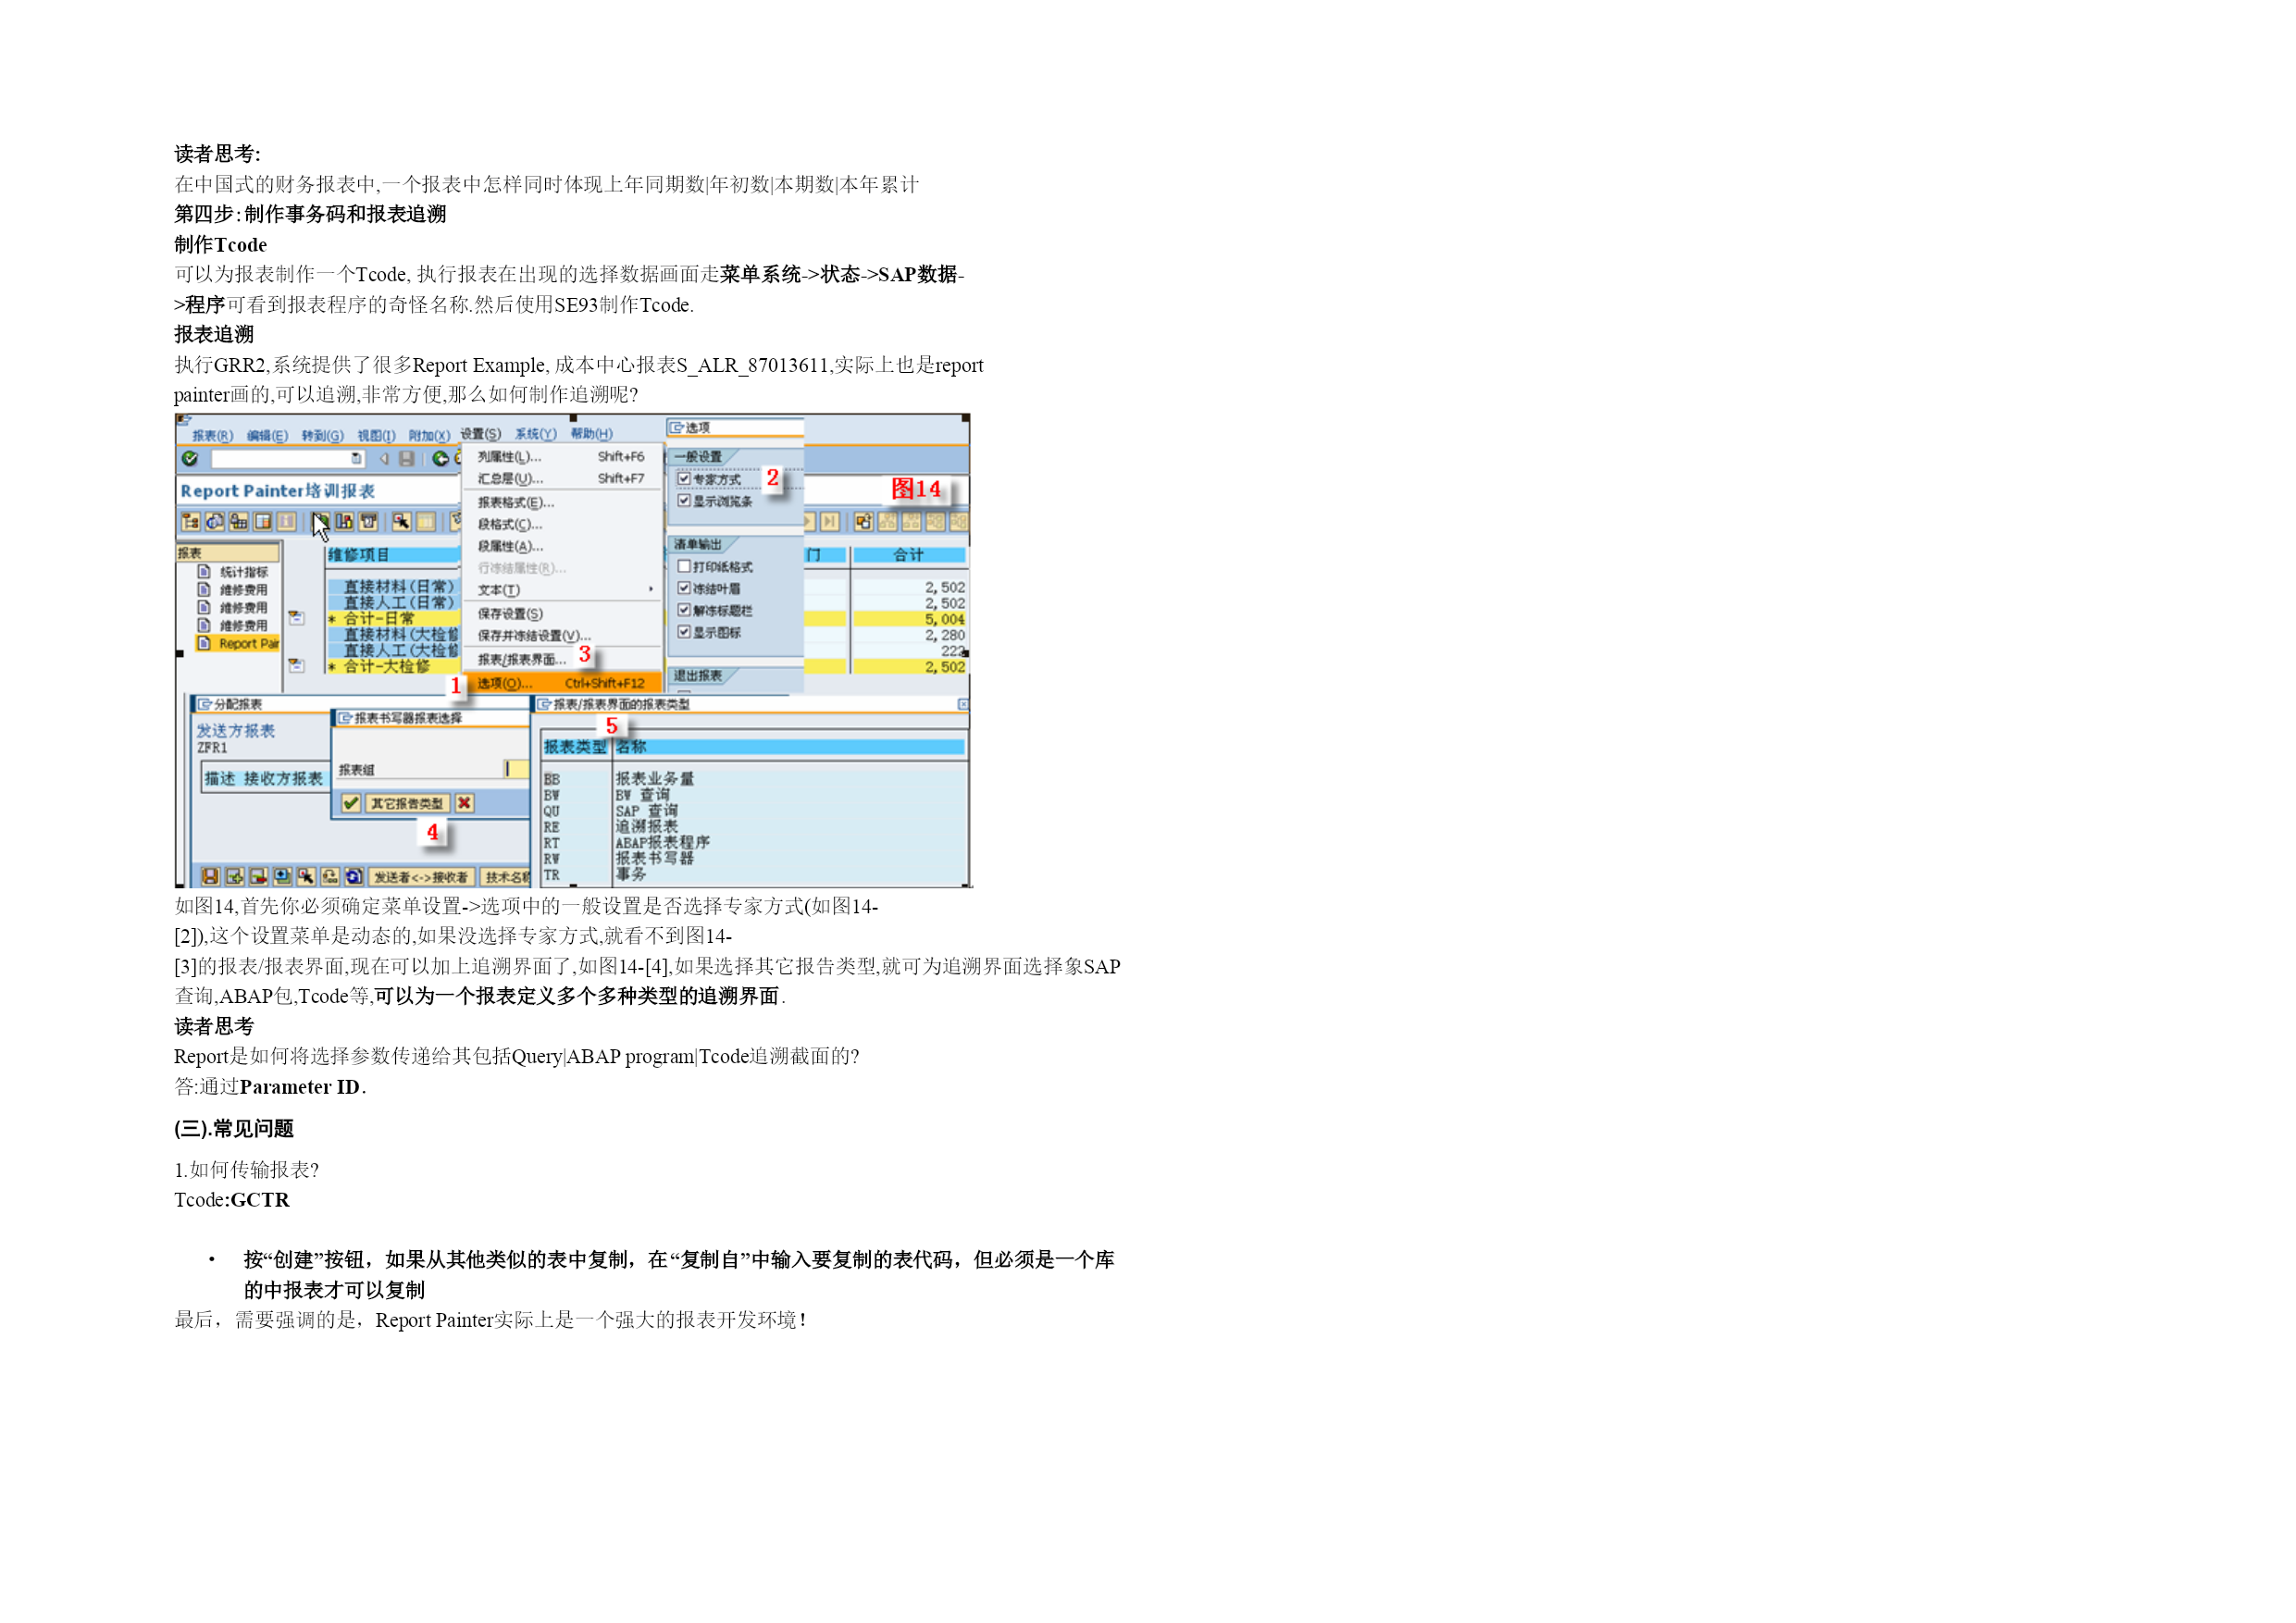
Task: Click the blue select-all icon in 分配报表 toolbar
Action: pos(282,877)
